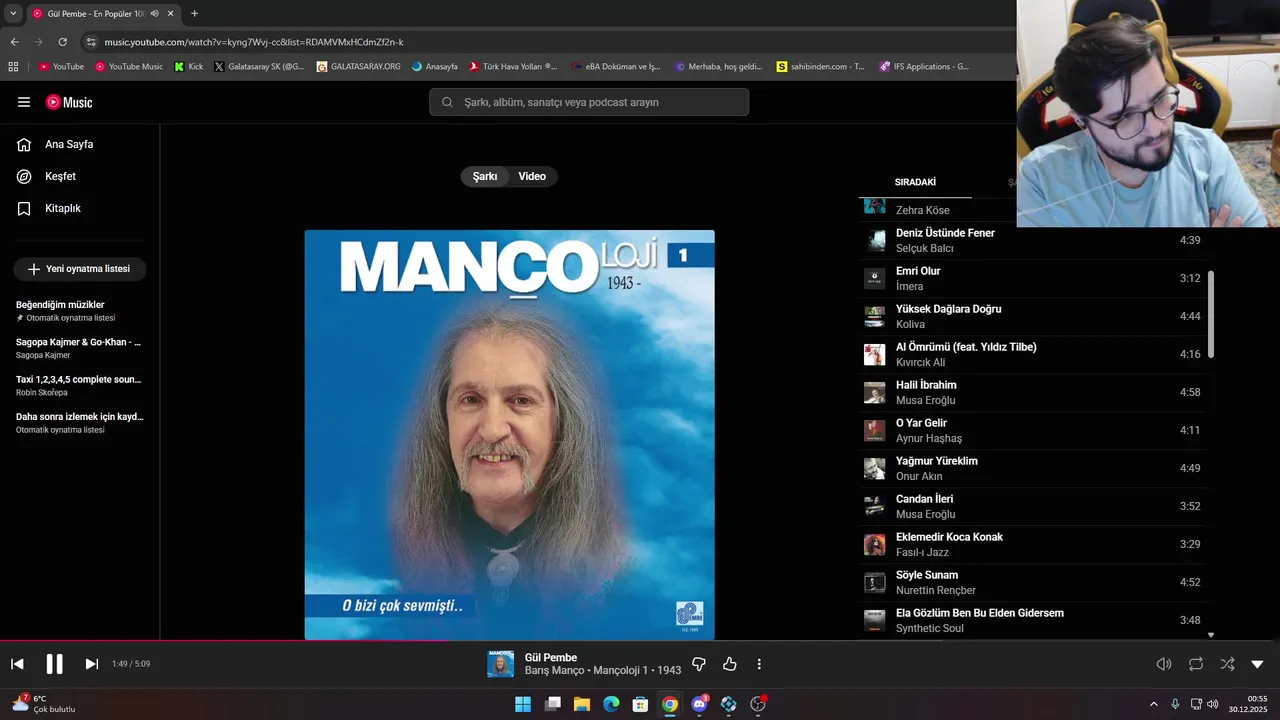Screen dimensions: 1280x720
Task: Open Discord from the taskbar
Action: click(700, 704)
